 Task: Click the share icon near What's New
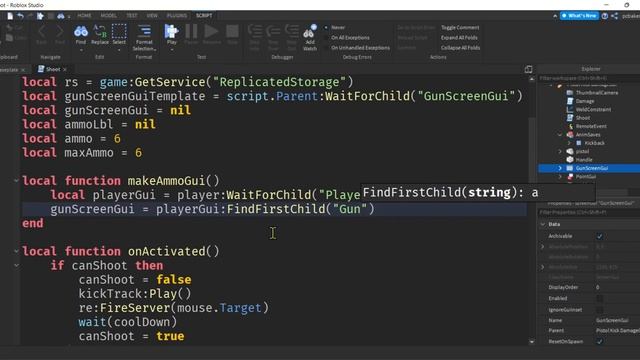pyautogui.click(x=615, y=16)
